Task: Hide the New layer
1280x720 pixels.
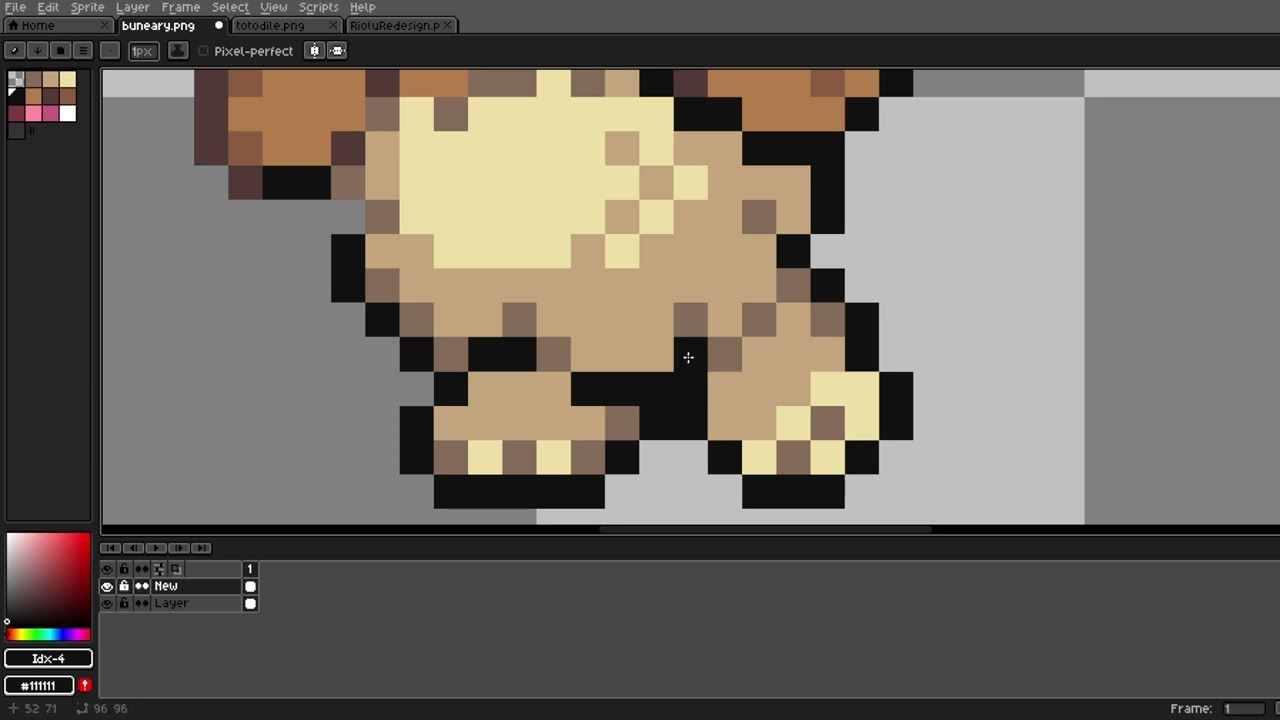Action: [107, 586]
